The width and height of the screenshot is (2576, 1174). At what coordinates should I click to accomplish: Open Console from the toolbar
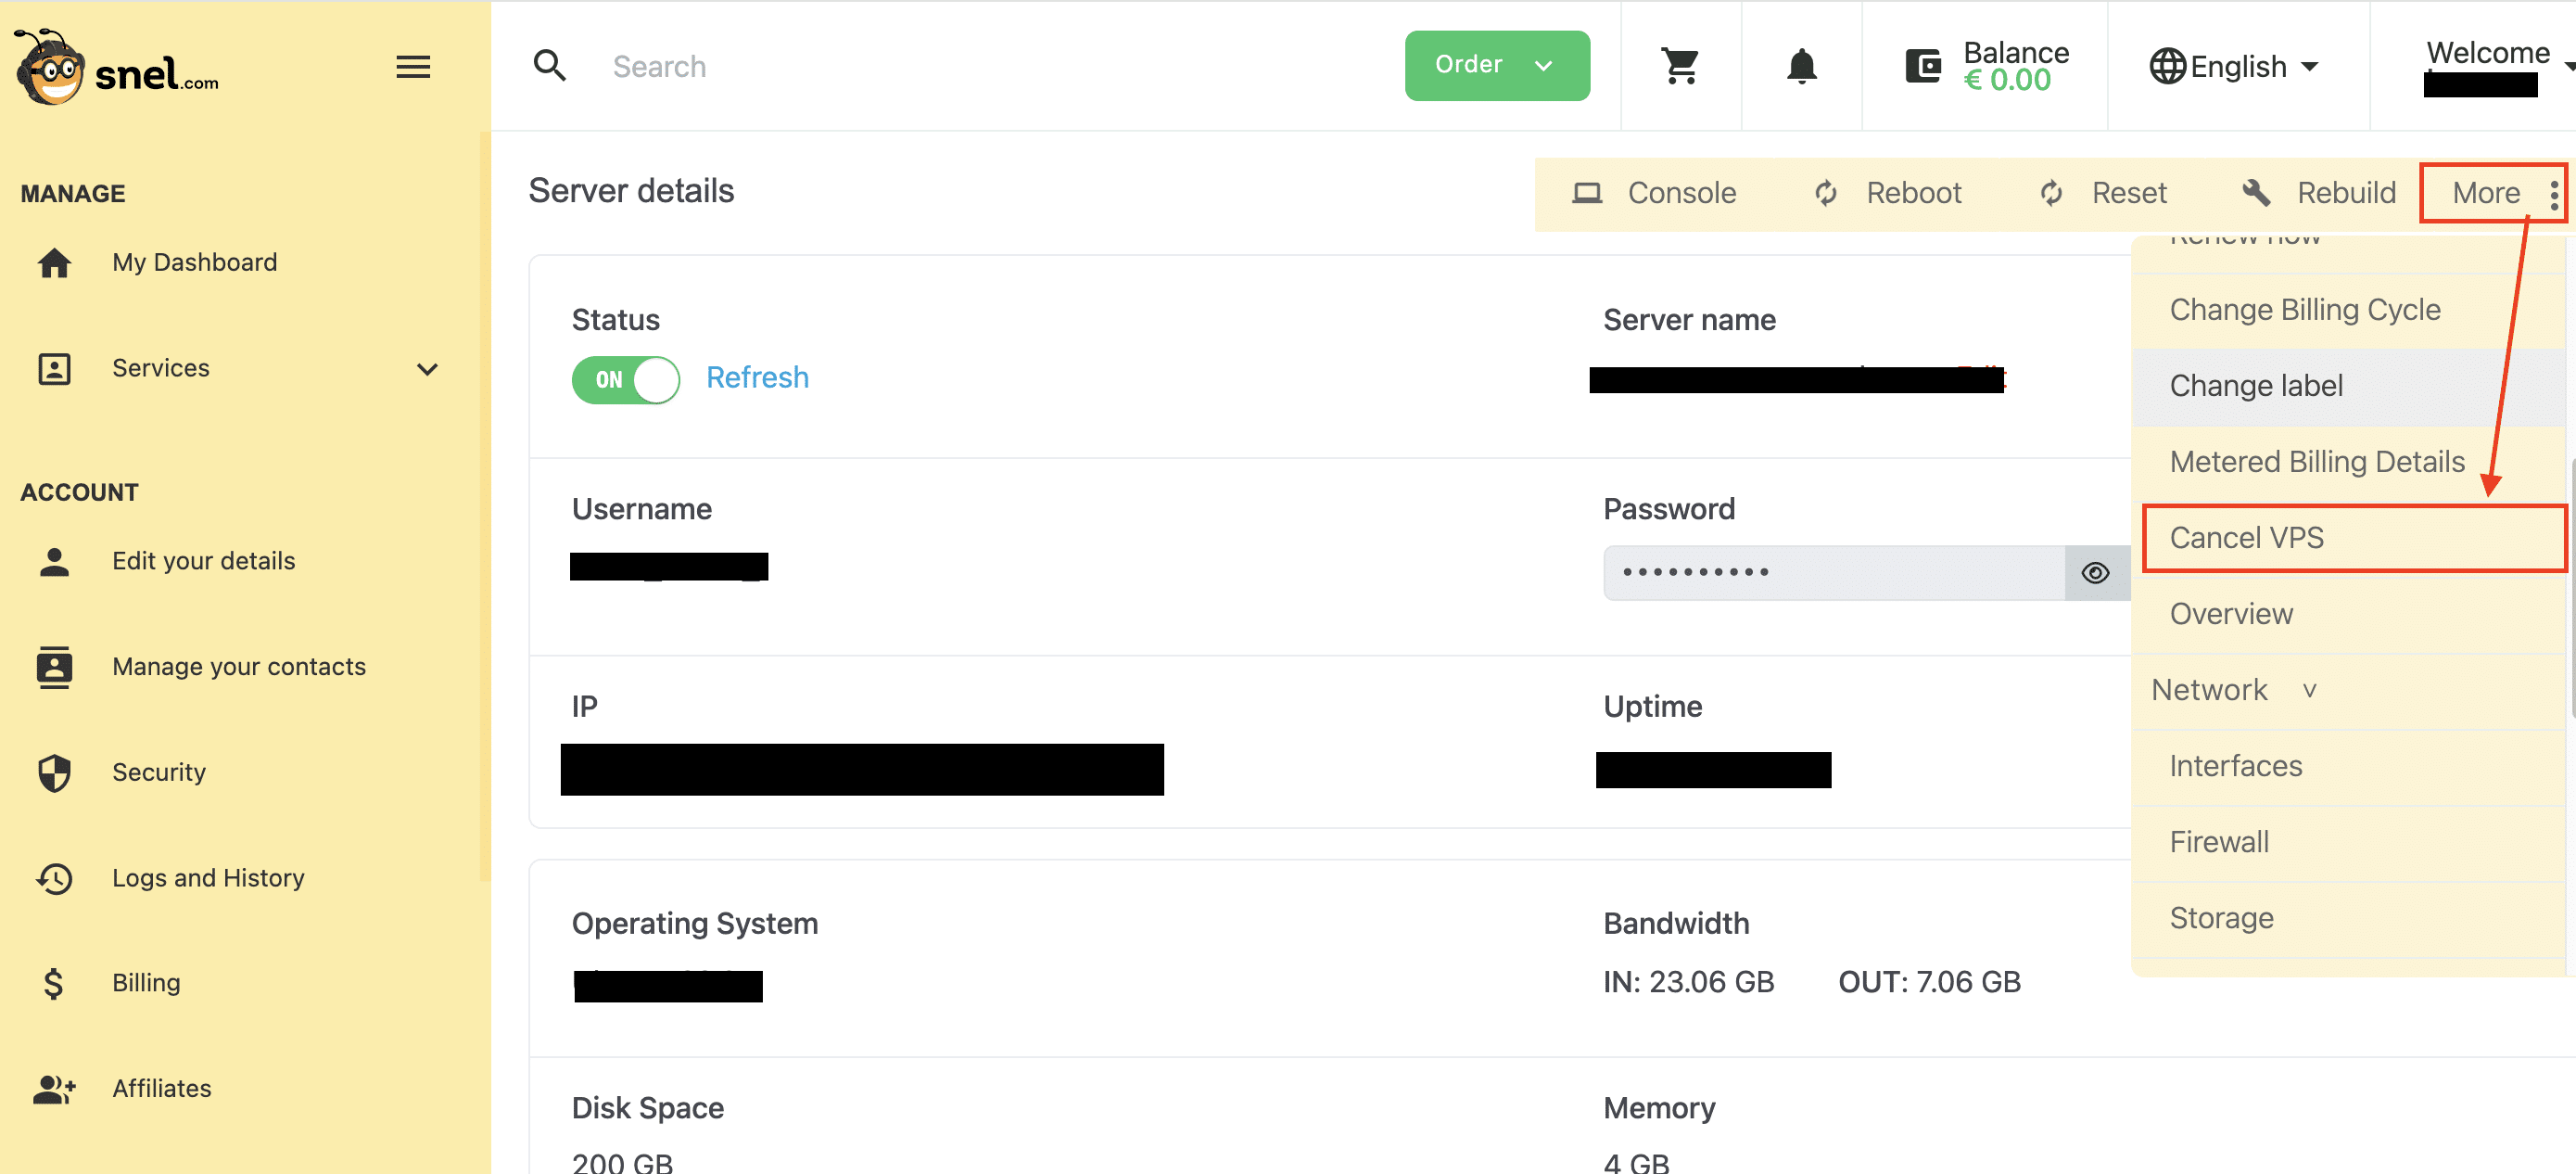[1654, 193]
